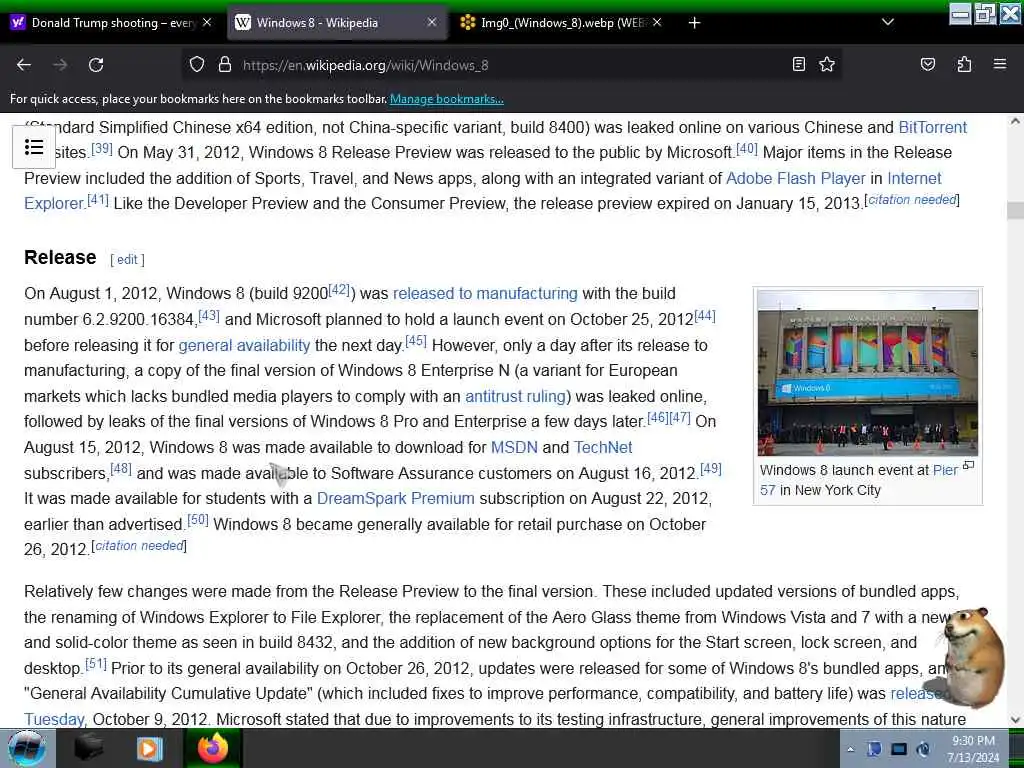View site security padlock information

pyautogui.click(x=225, y=65)
